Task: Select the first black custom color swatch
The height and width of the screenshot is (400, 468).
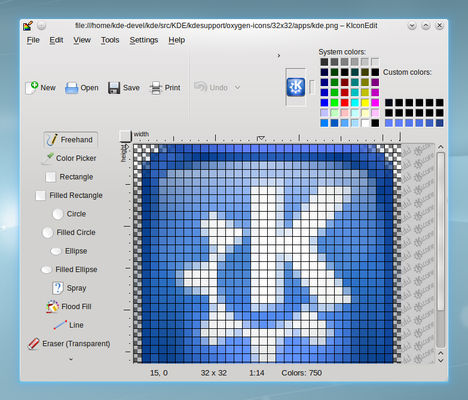Action: [x=389, y=103]
